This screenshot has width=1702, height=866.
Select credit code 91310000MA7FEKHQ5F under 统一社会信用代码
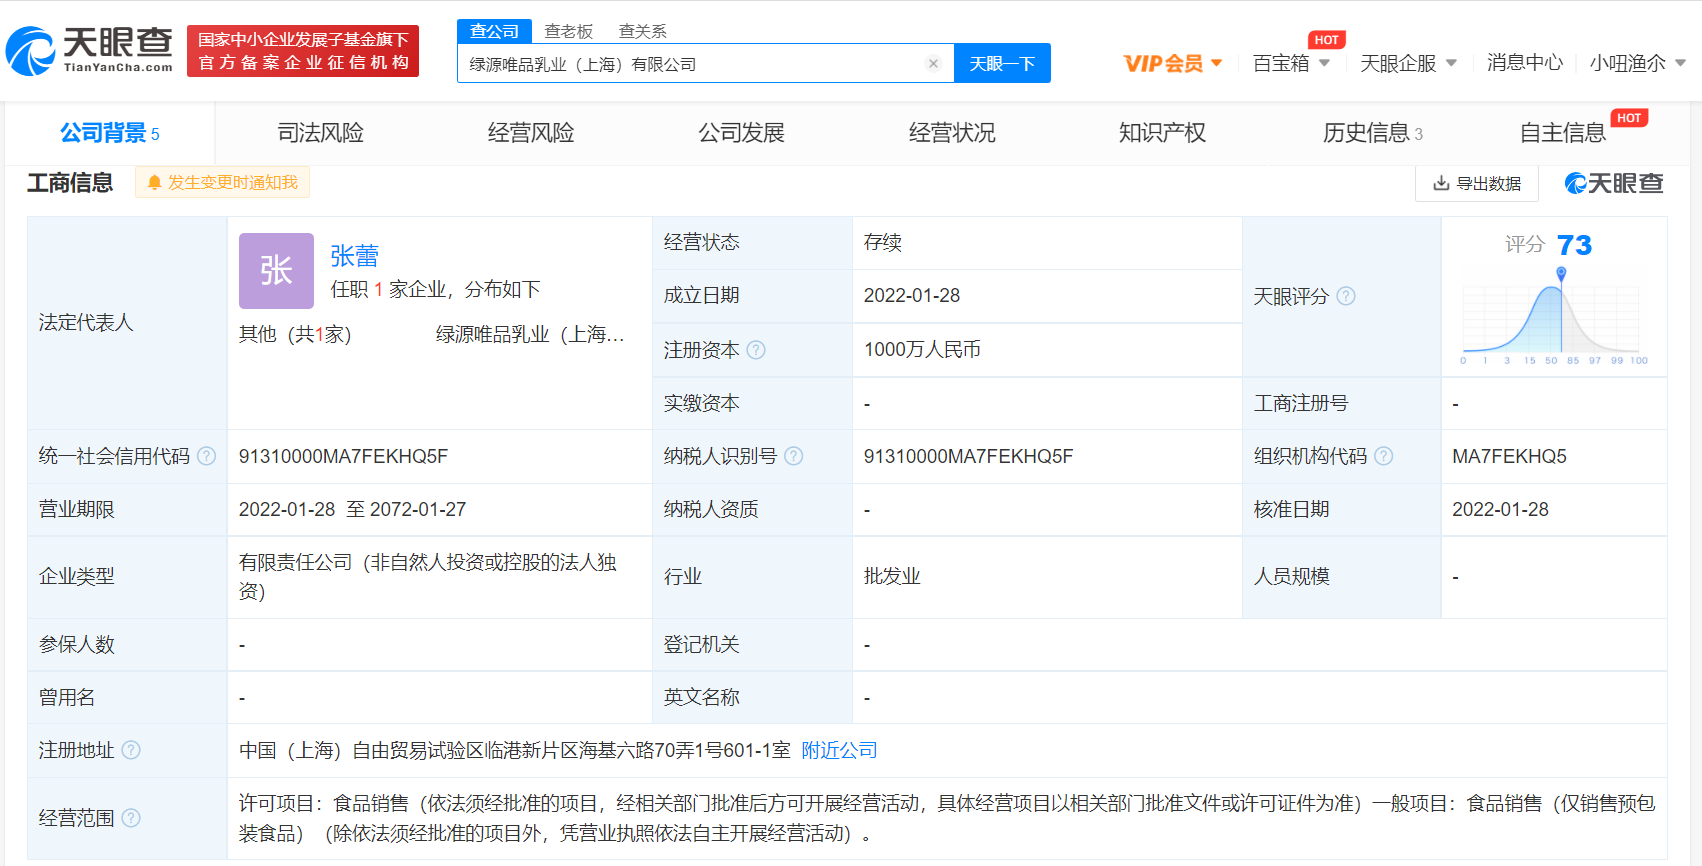pos(343,456)
